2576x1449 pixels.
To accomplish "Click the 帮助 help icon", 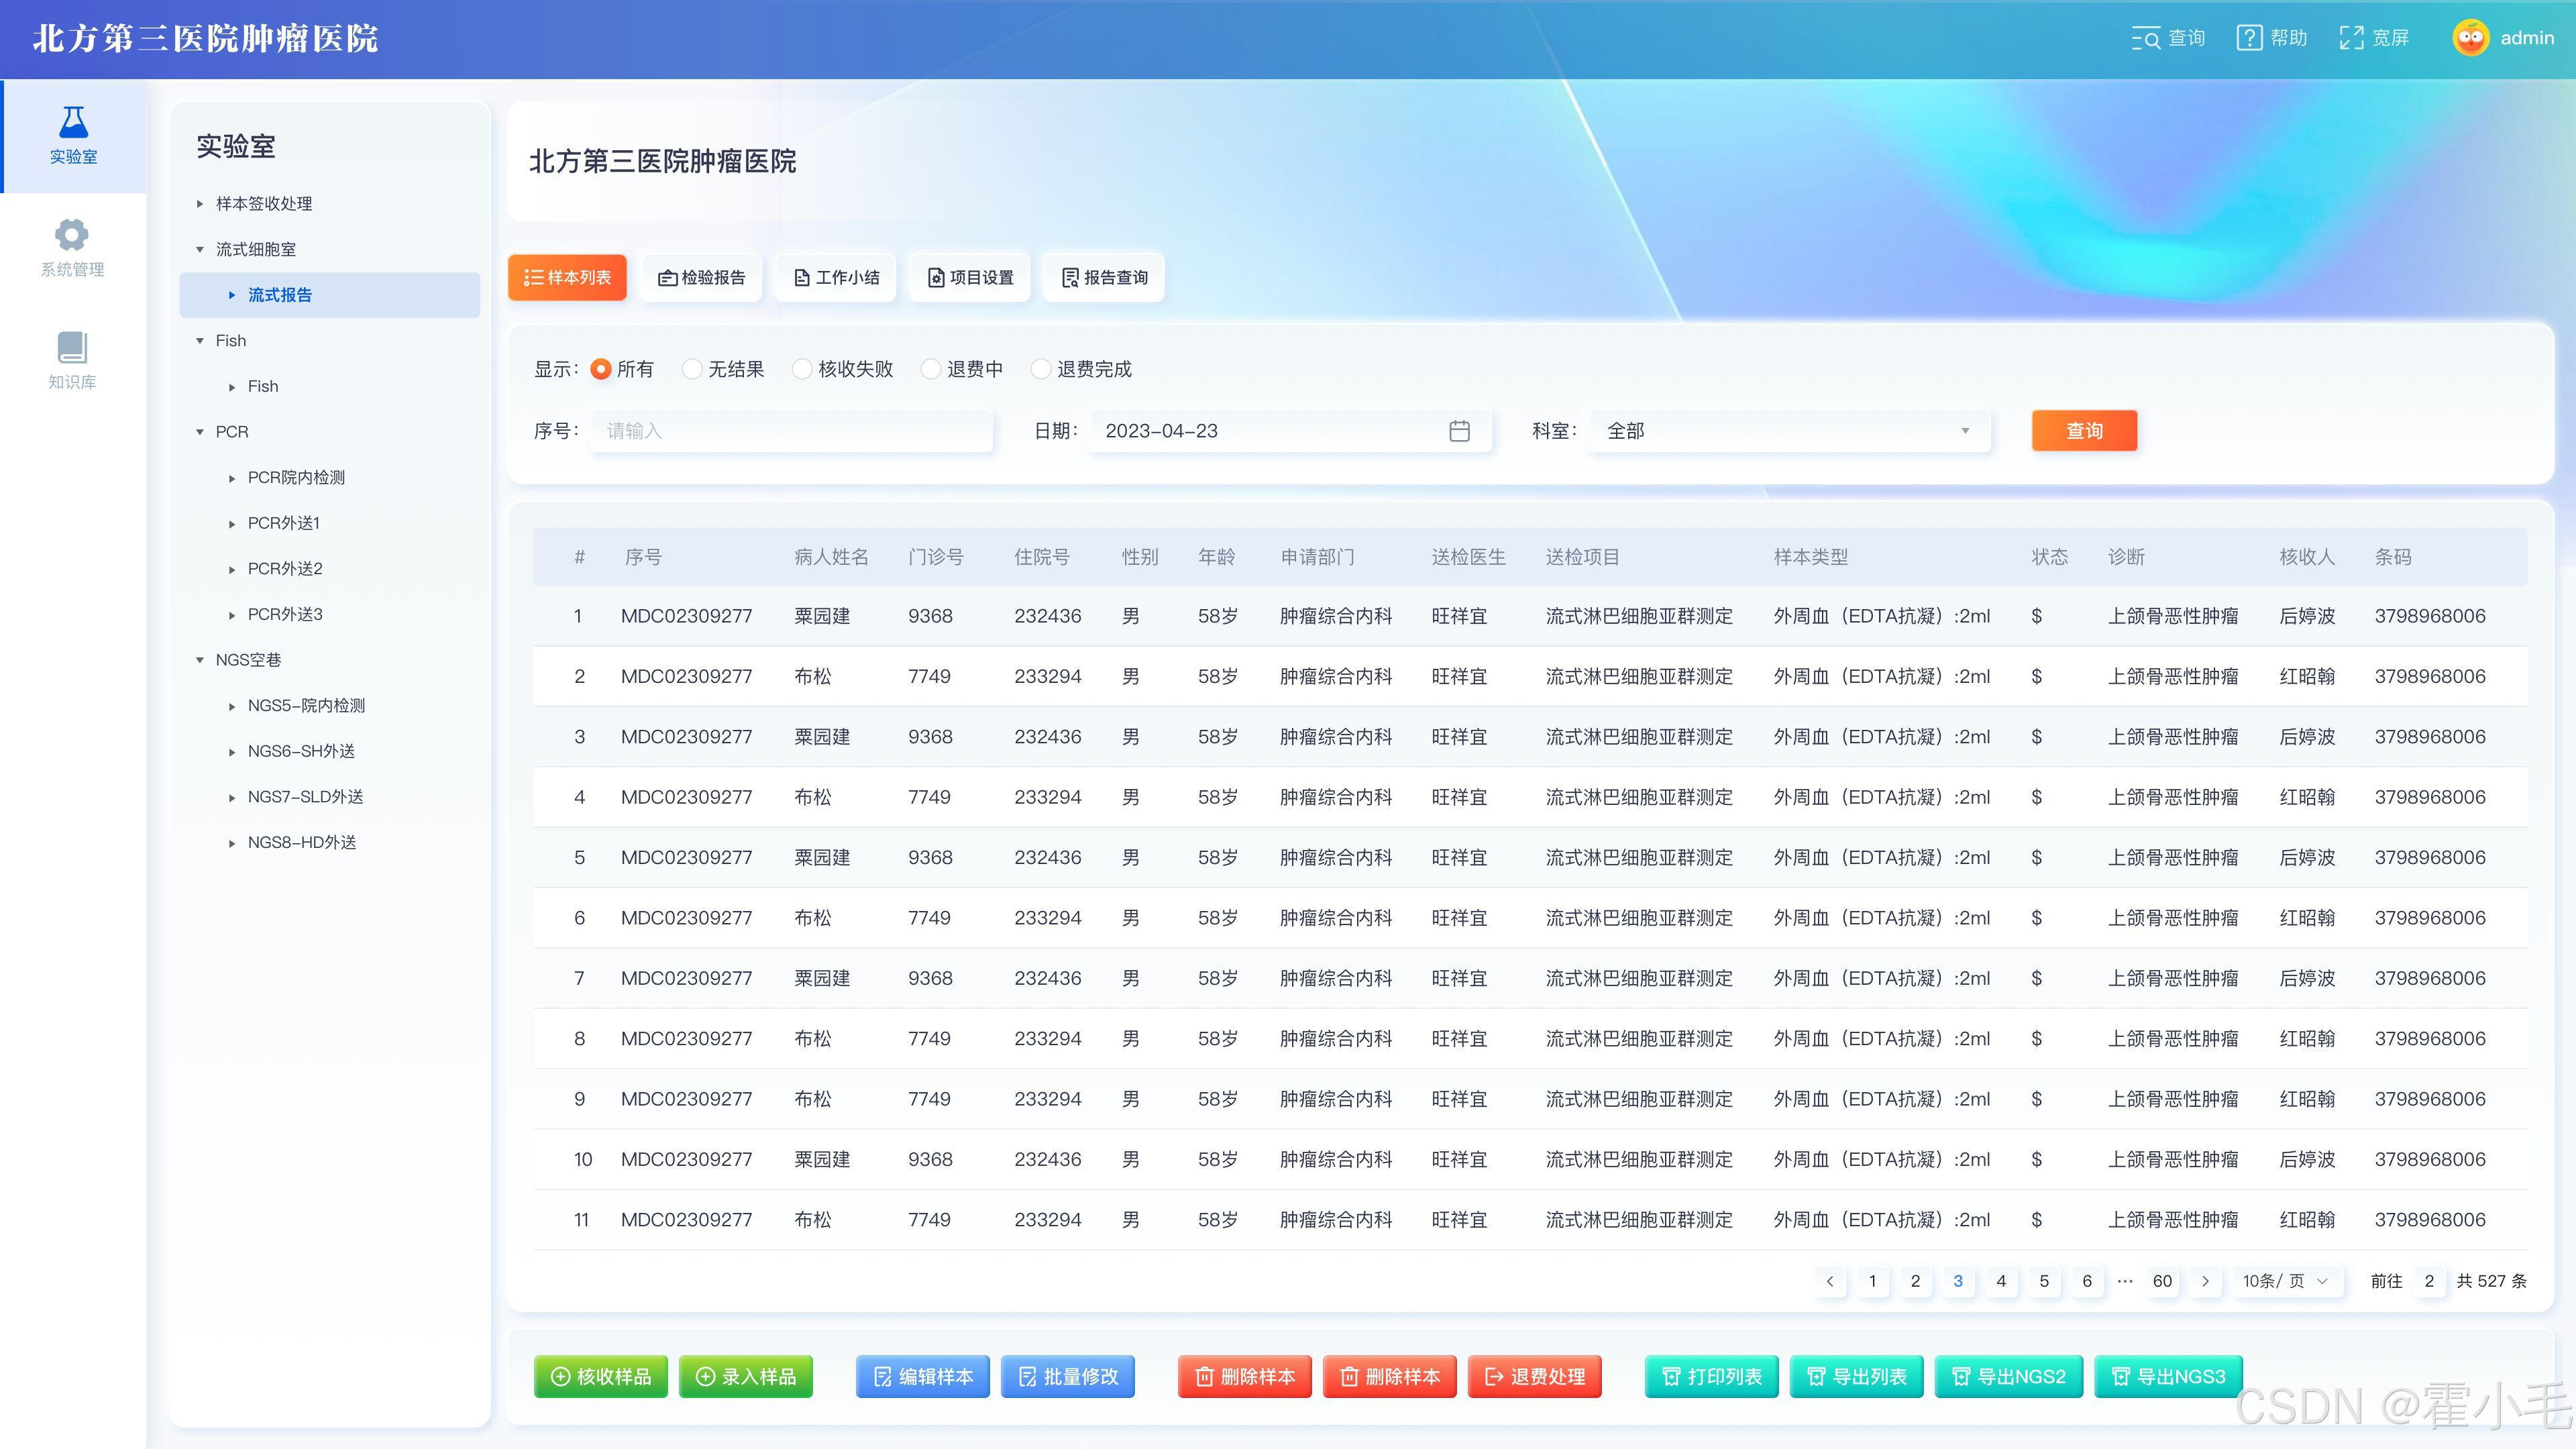I will (2248, 38).
